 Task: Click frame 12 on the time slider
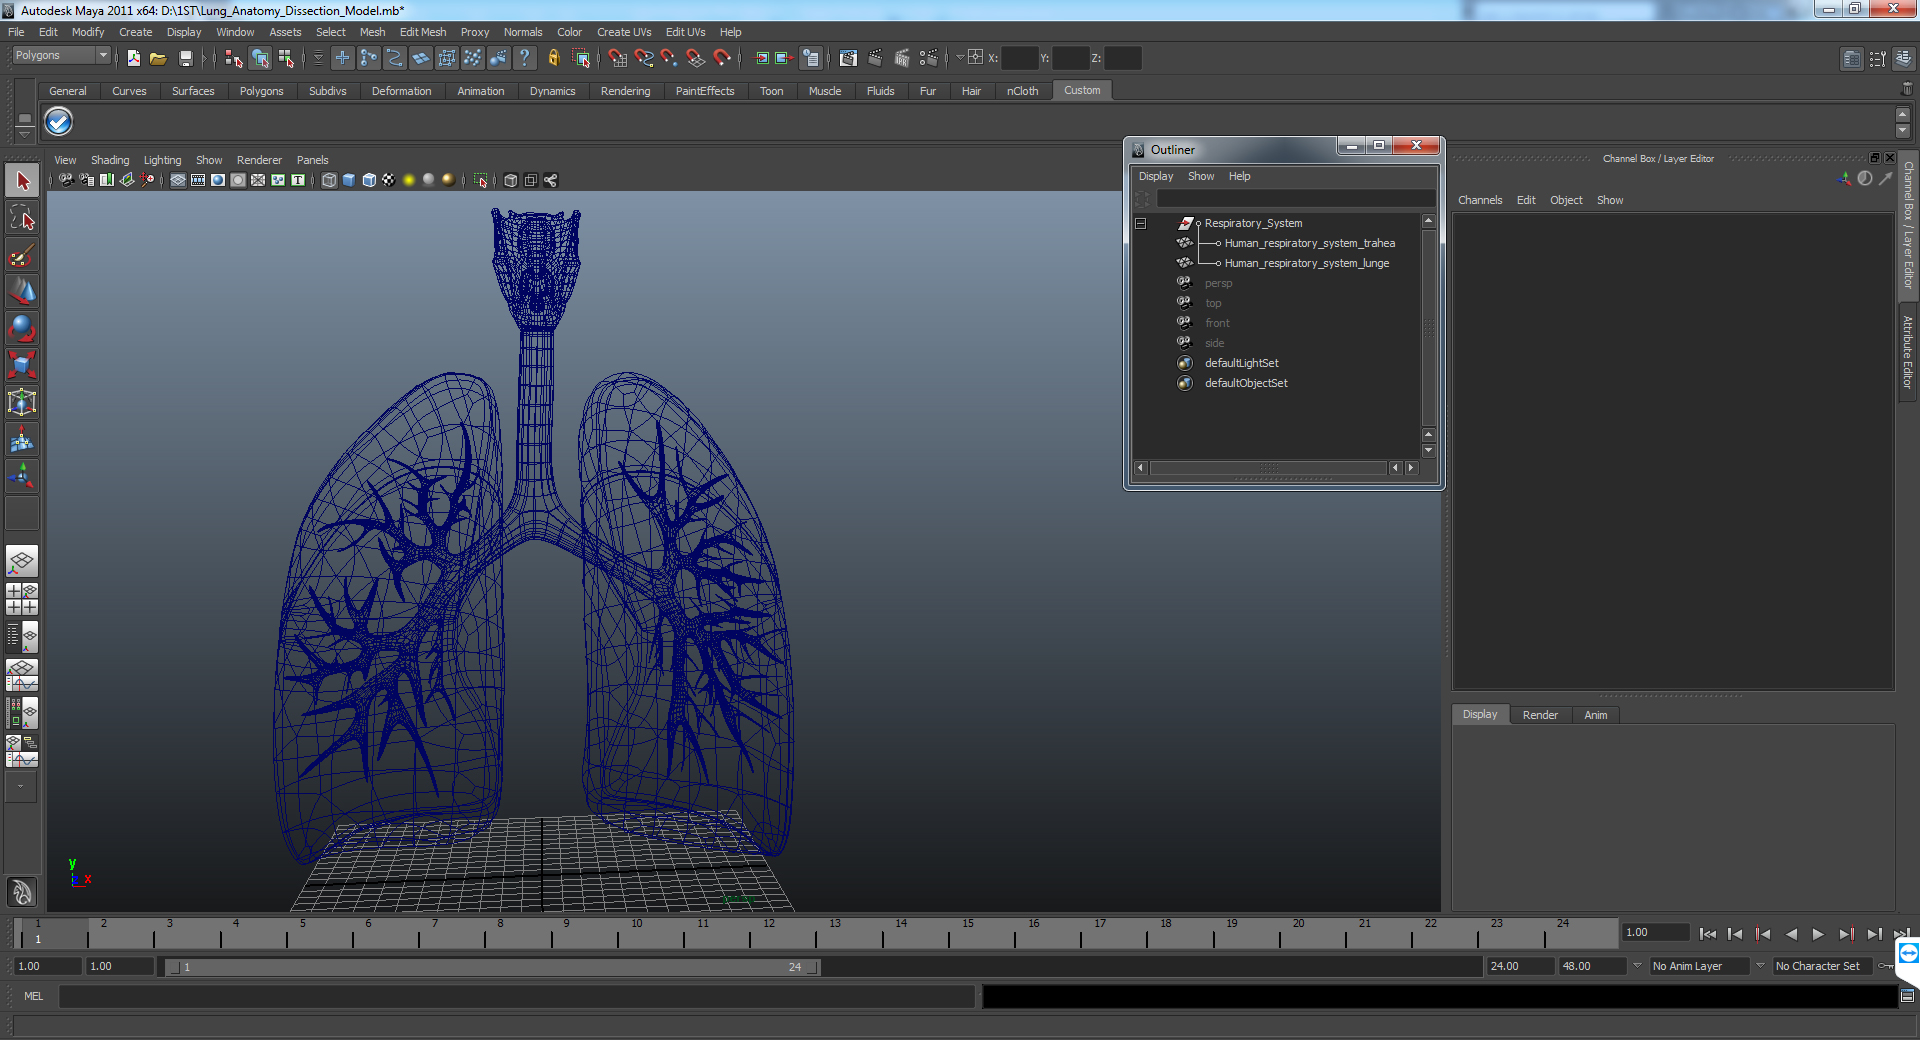click(769, 934)
